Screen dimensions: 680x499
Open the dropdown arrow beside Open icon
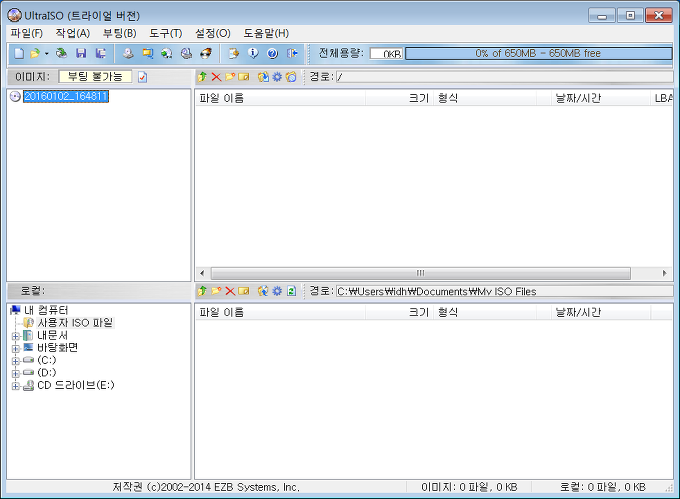pyautogui.click(x=46, y=54)
